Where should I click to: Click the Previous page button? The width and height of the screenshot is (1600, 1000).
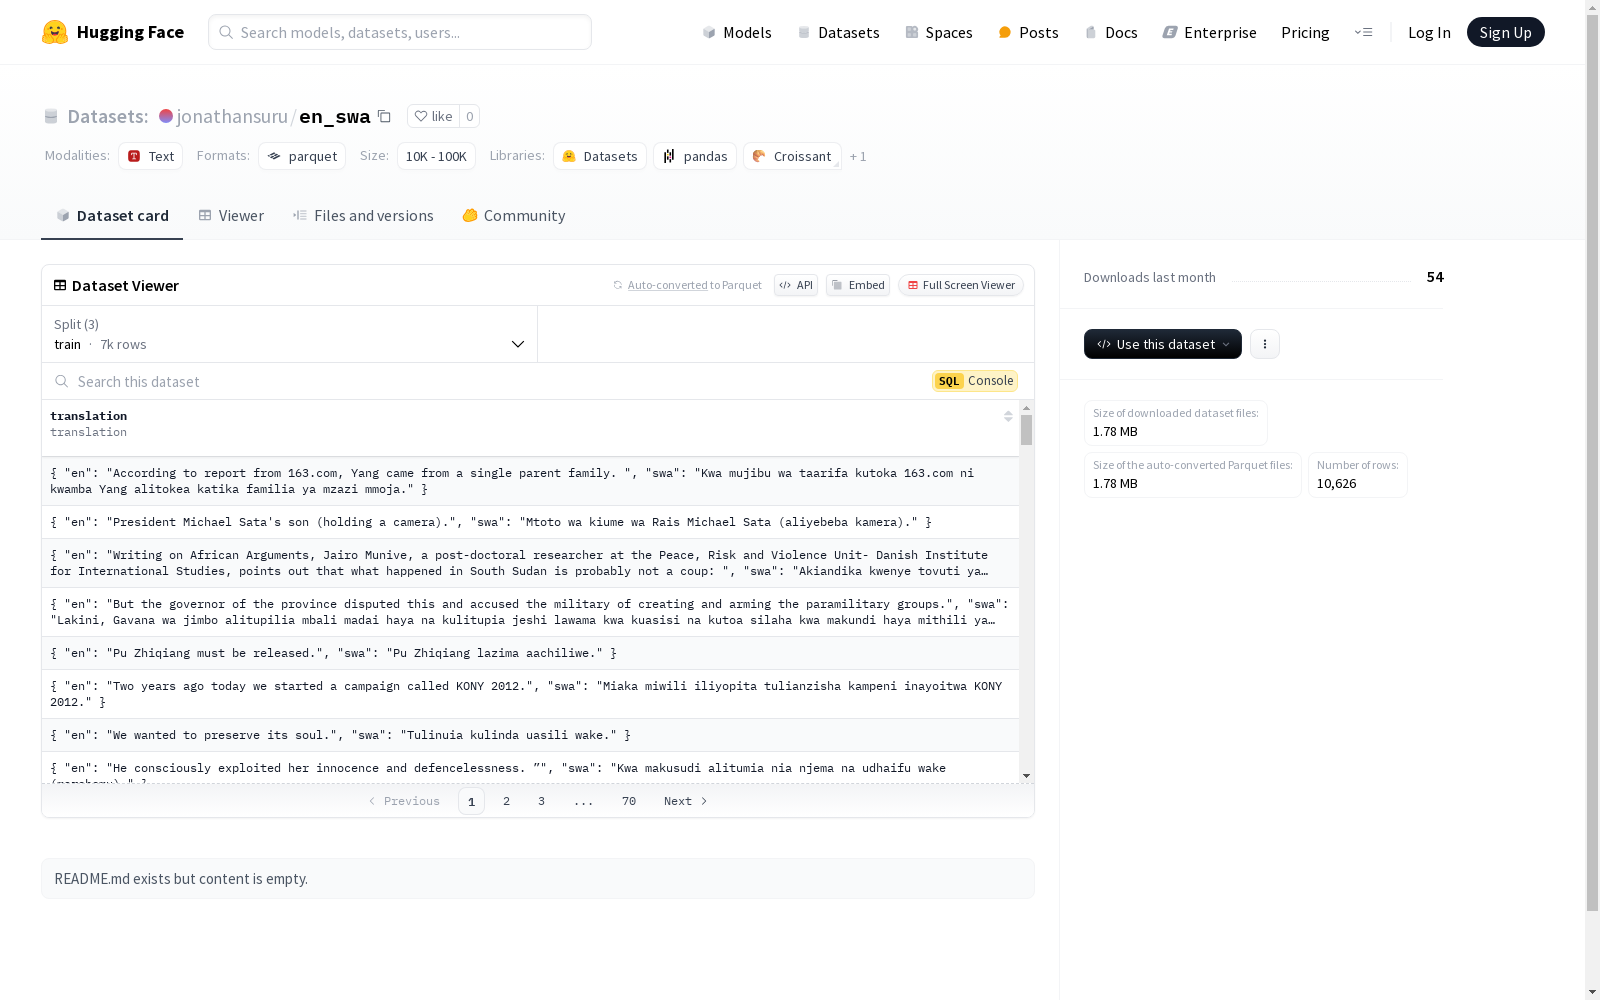(404, 801)
